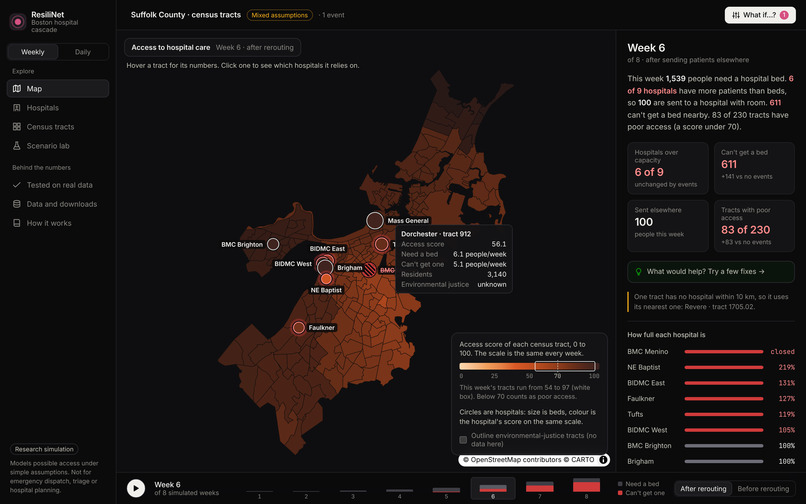
Task: Select week 6 bar on timeline
Action: coord(493,489)
